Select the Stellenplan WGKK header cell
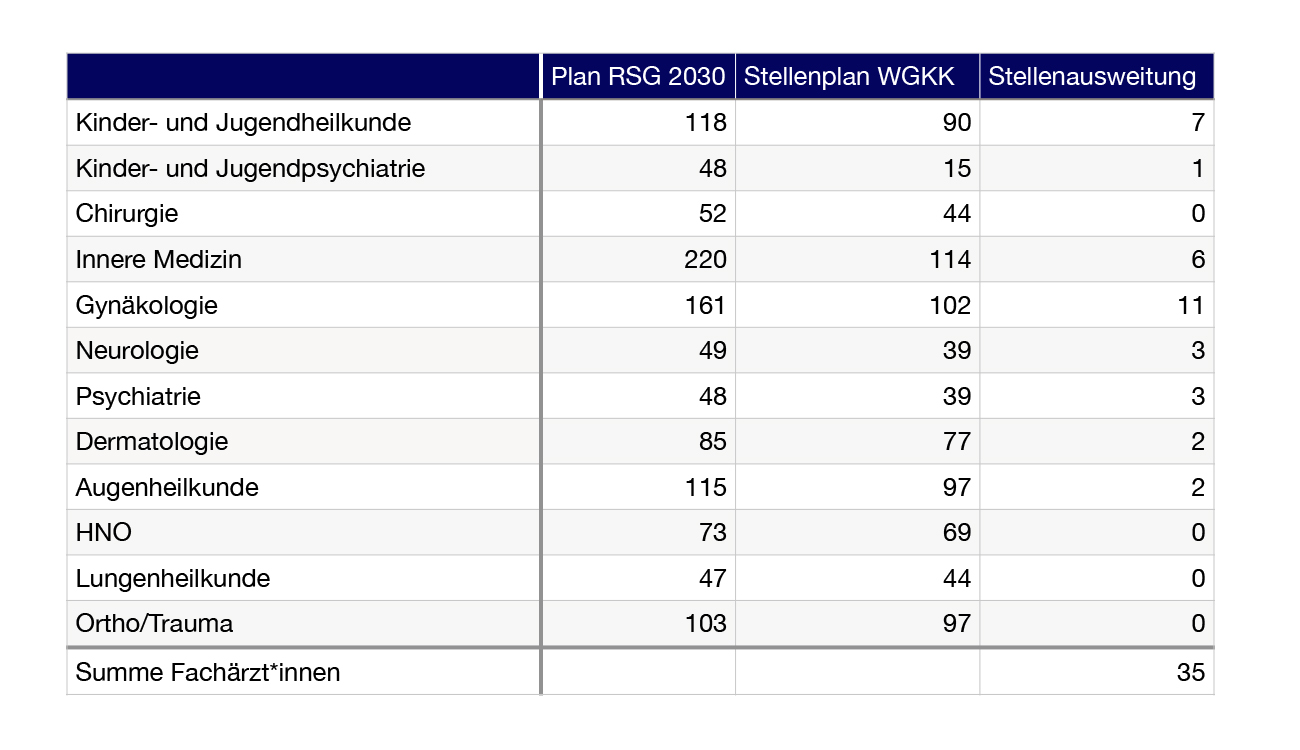Screen dimensions: 1300x750 pyautogui.click(x=857, y=77)
